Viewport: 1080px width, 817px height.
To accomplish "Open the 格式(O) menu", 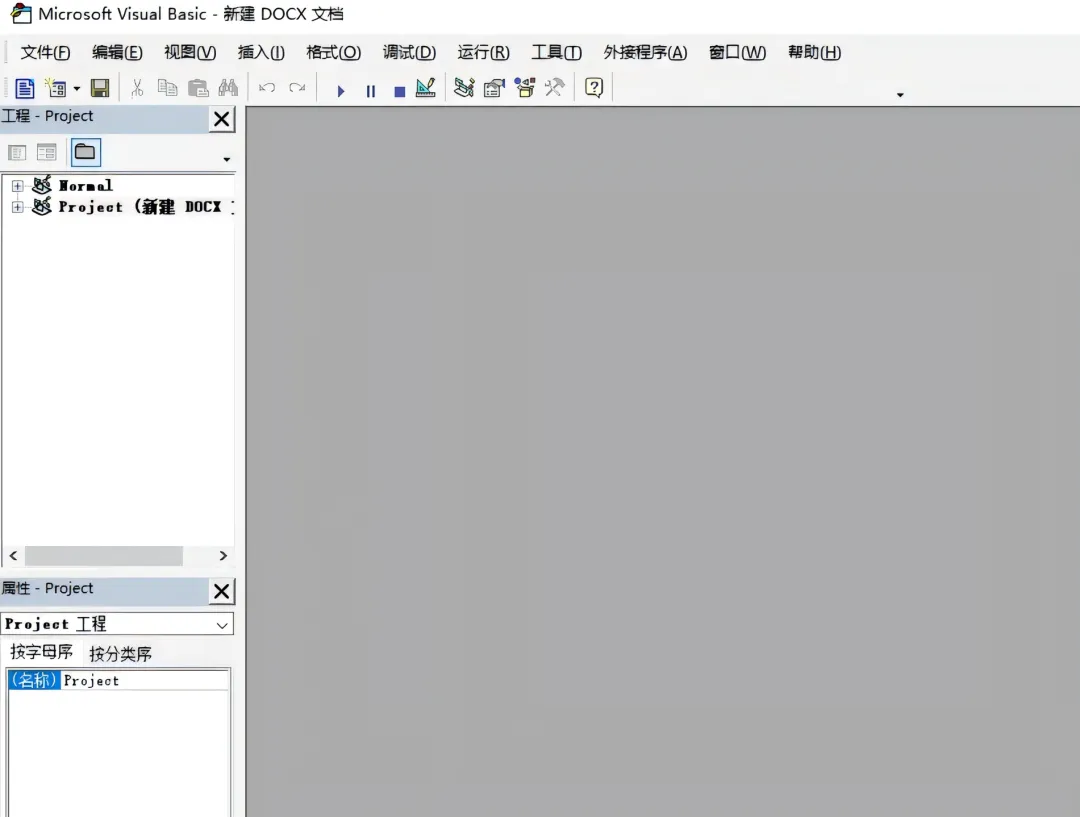I will 333,52.
